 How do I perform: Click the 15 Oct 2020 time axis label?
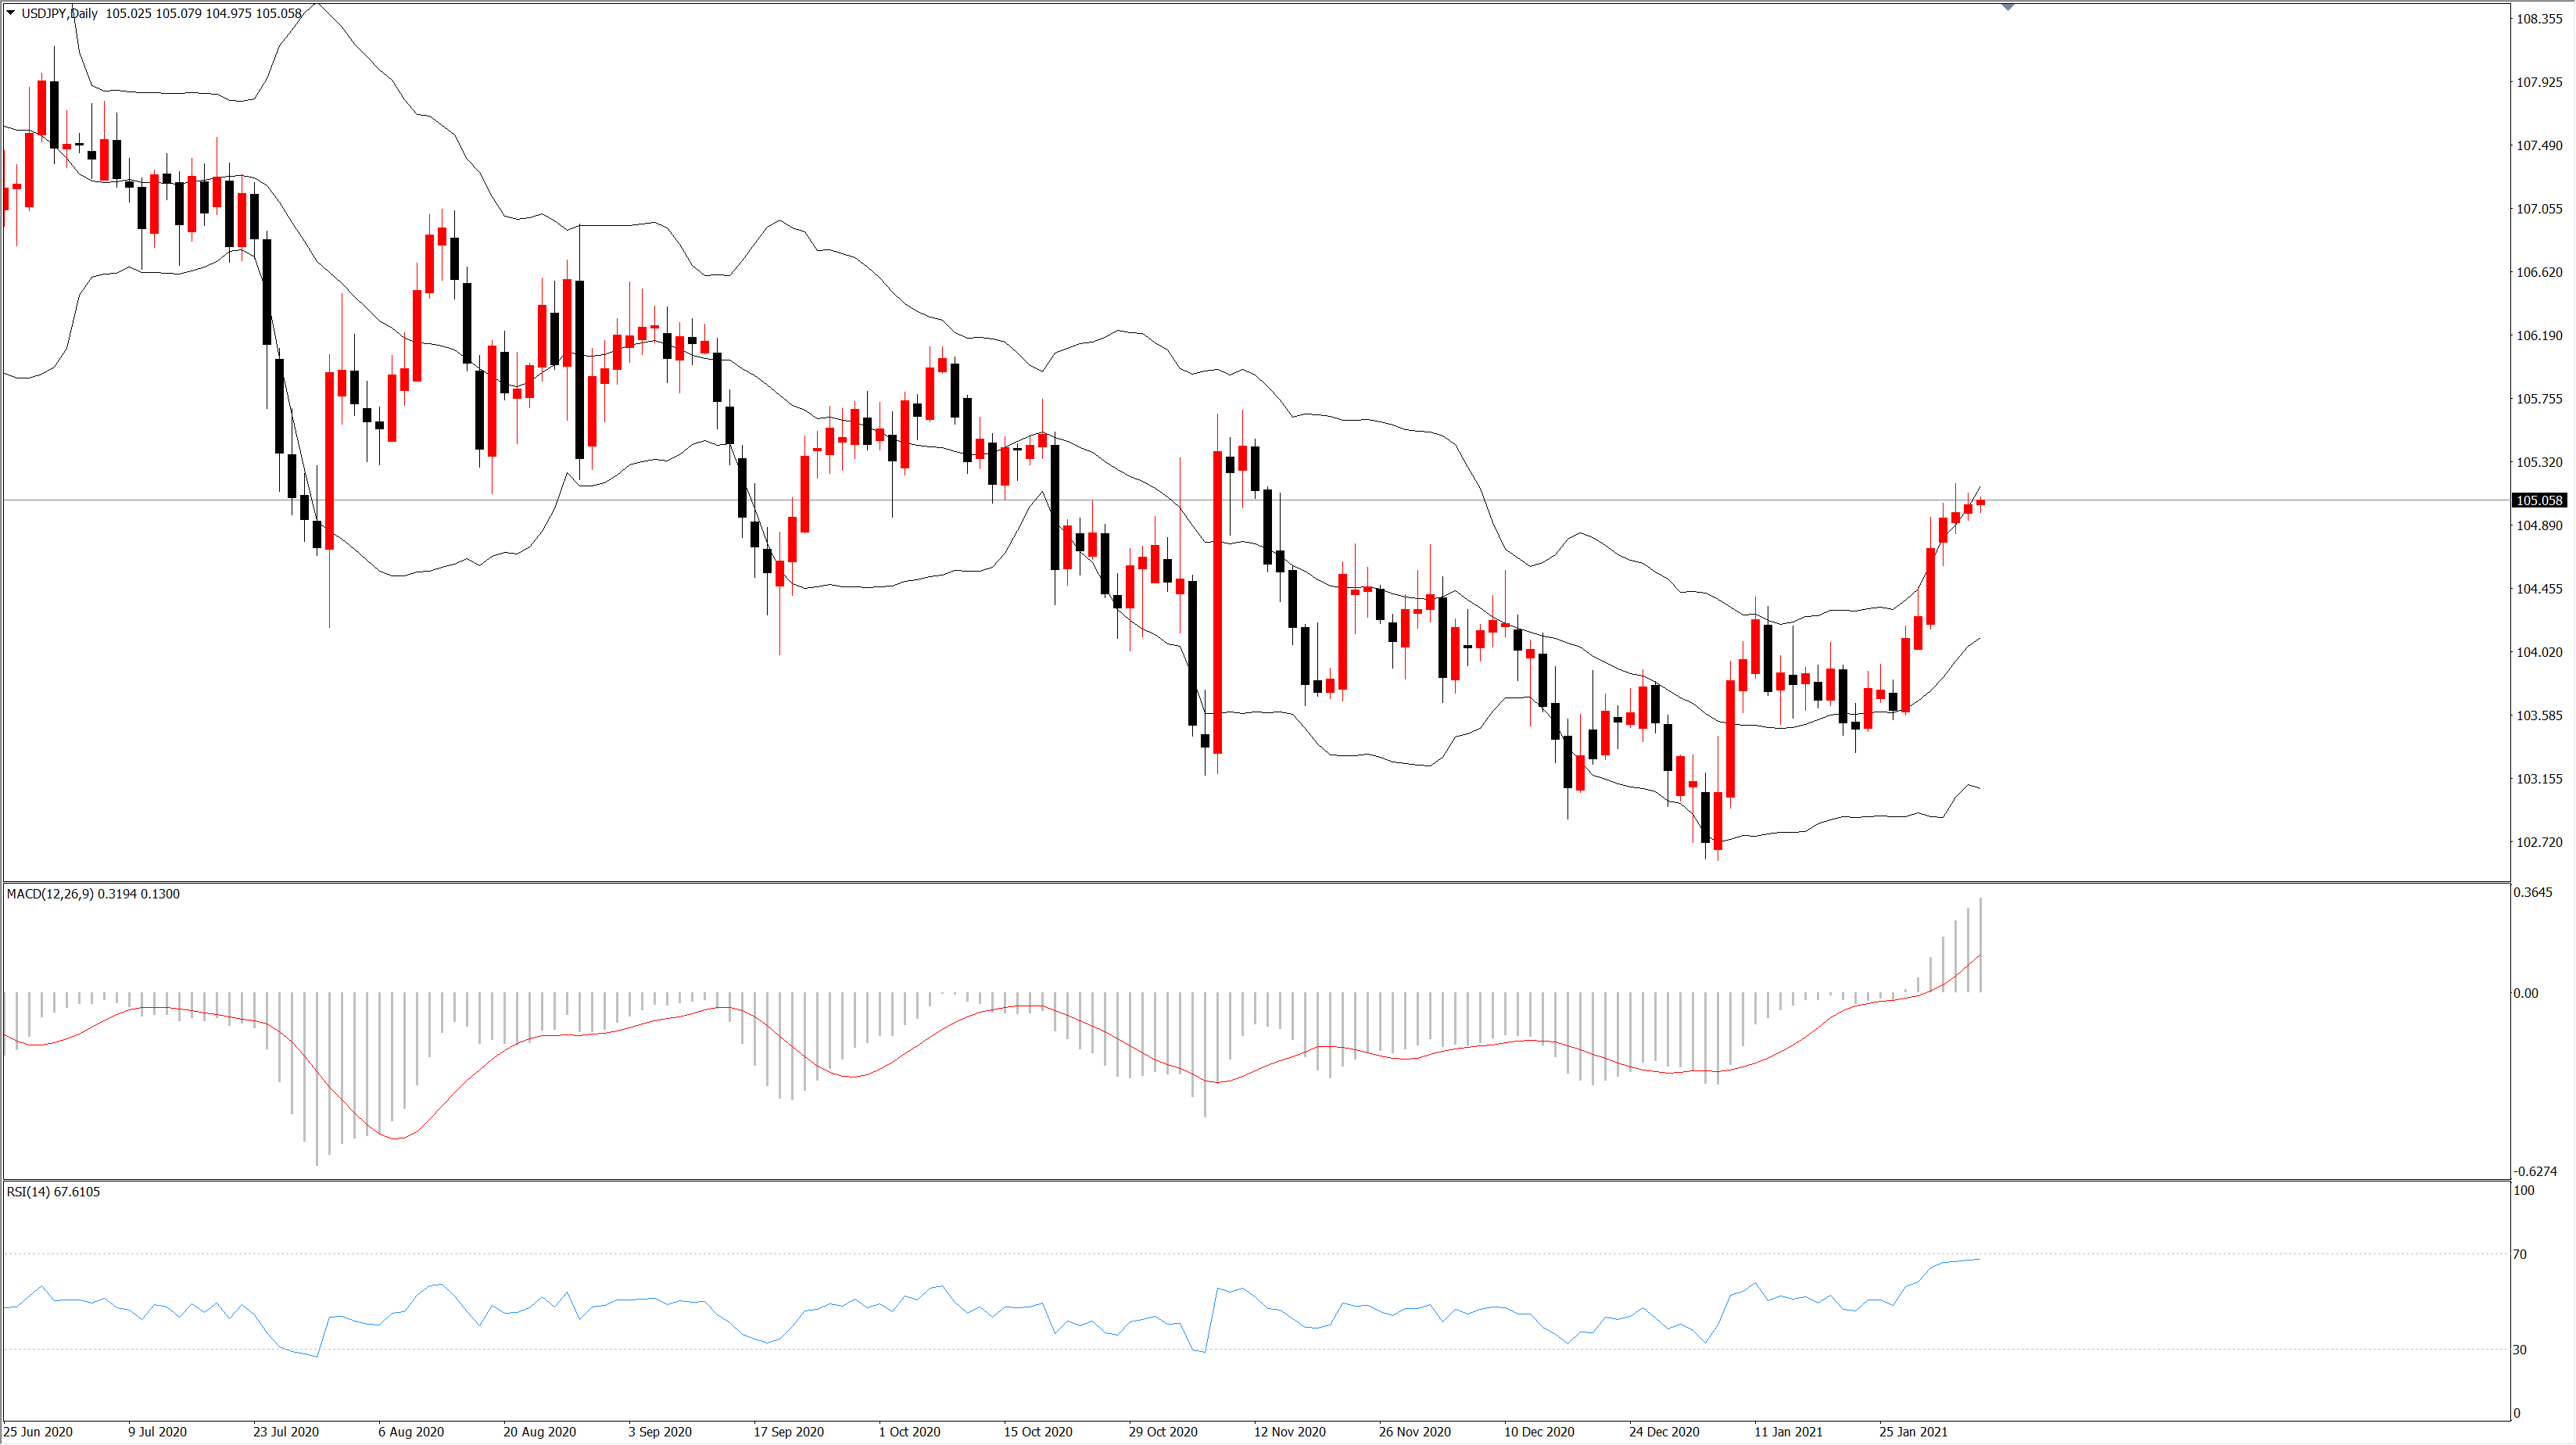pos(1038,1432)
